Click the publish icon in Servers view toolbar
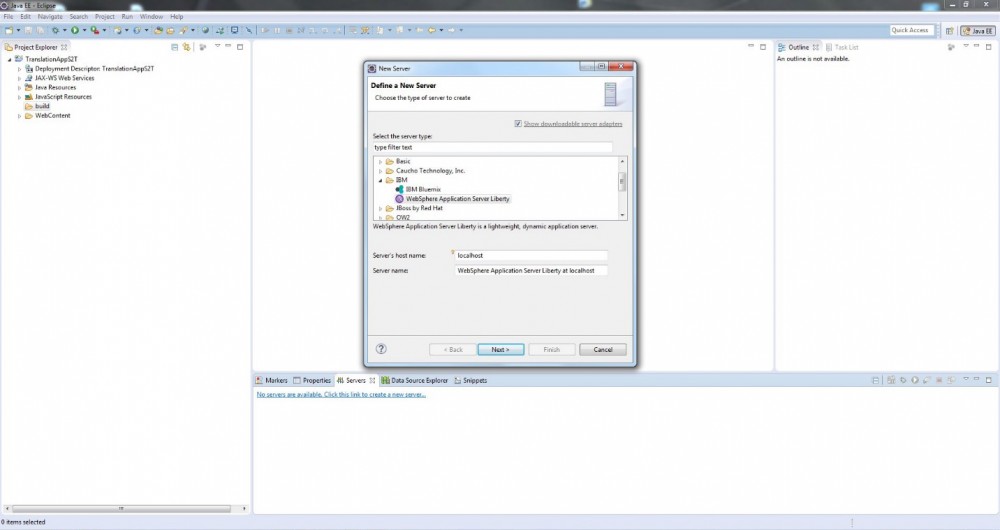Image resolution: width=1000 pixels, height=530 pixels. pyautogui.click(x=951, y=380)
